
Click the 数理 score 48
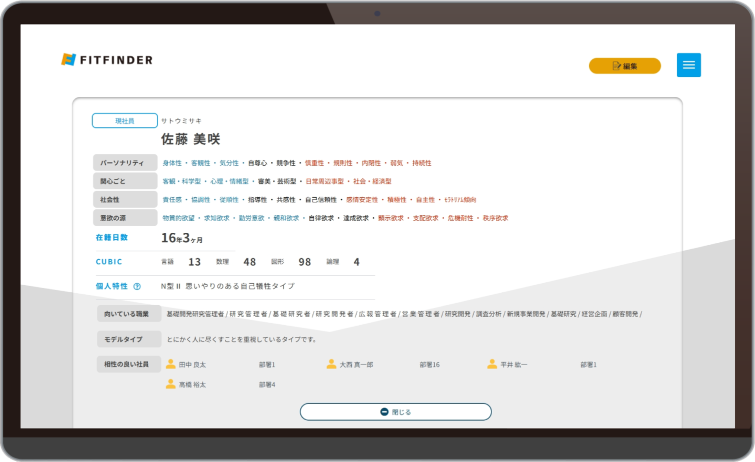249,262
